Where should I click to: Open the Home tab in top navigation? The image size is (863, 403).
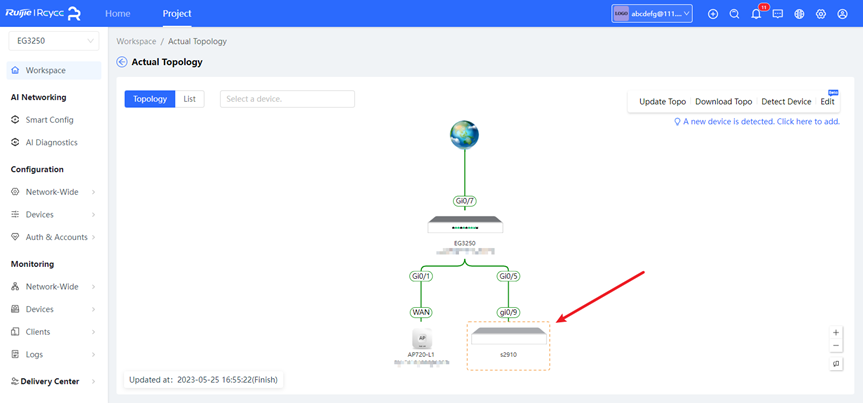118,14
